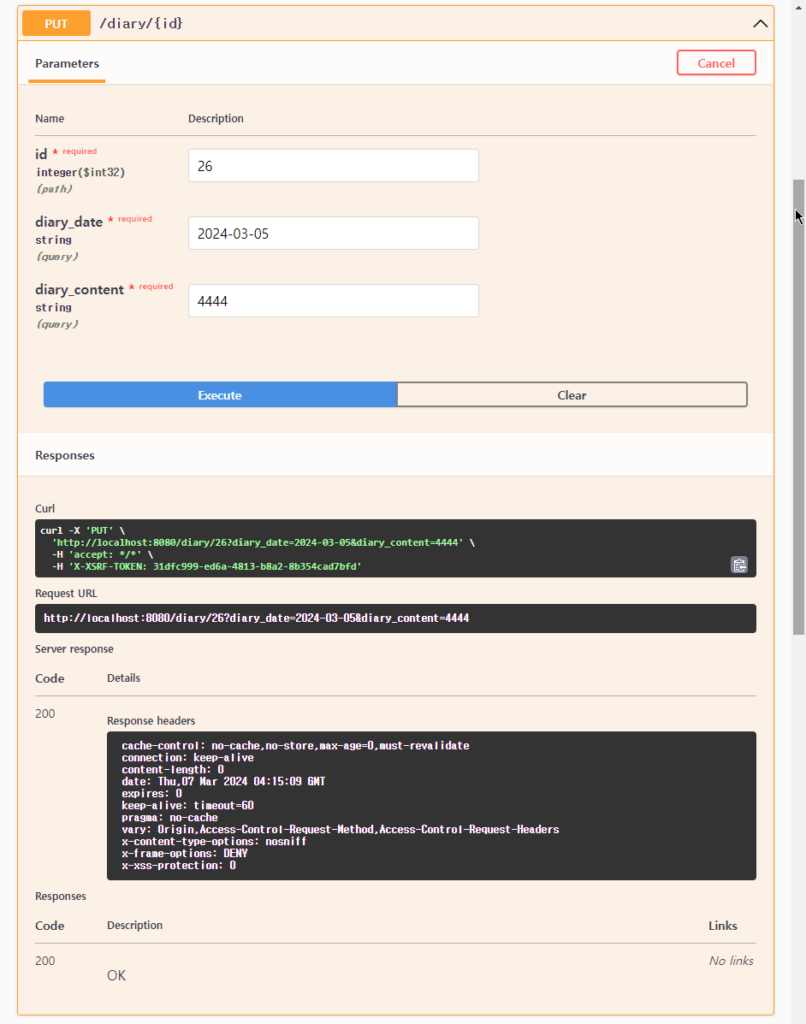Click the vertical scrollbar thumb
This screenshot has width=806, height=1024.
(798, 407)
